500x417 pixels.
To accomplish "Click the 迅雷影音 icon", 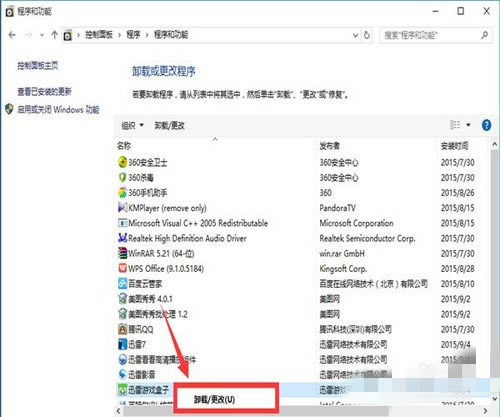I will 123,374.
